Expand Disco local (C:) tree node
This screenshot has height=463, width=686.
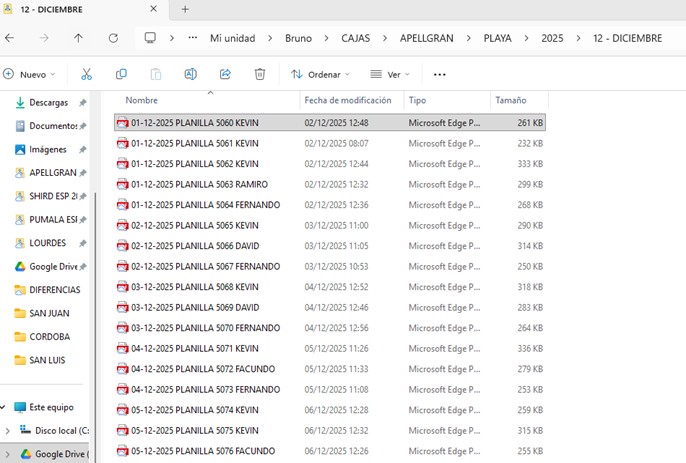(x=7, y=431)
